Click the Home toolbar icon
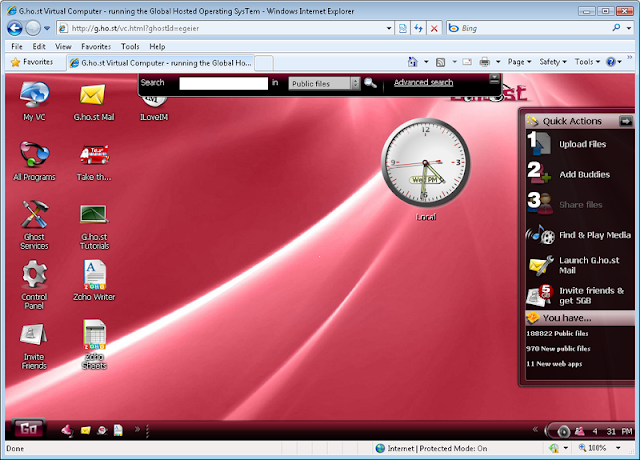 (x=413, y=62)
